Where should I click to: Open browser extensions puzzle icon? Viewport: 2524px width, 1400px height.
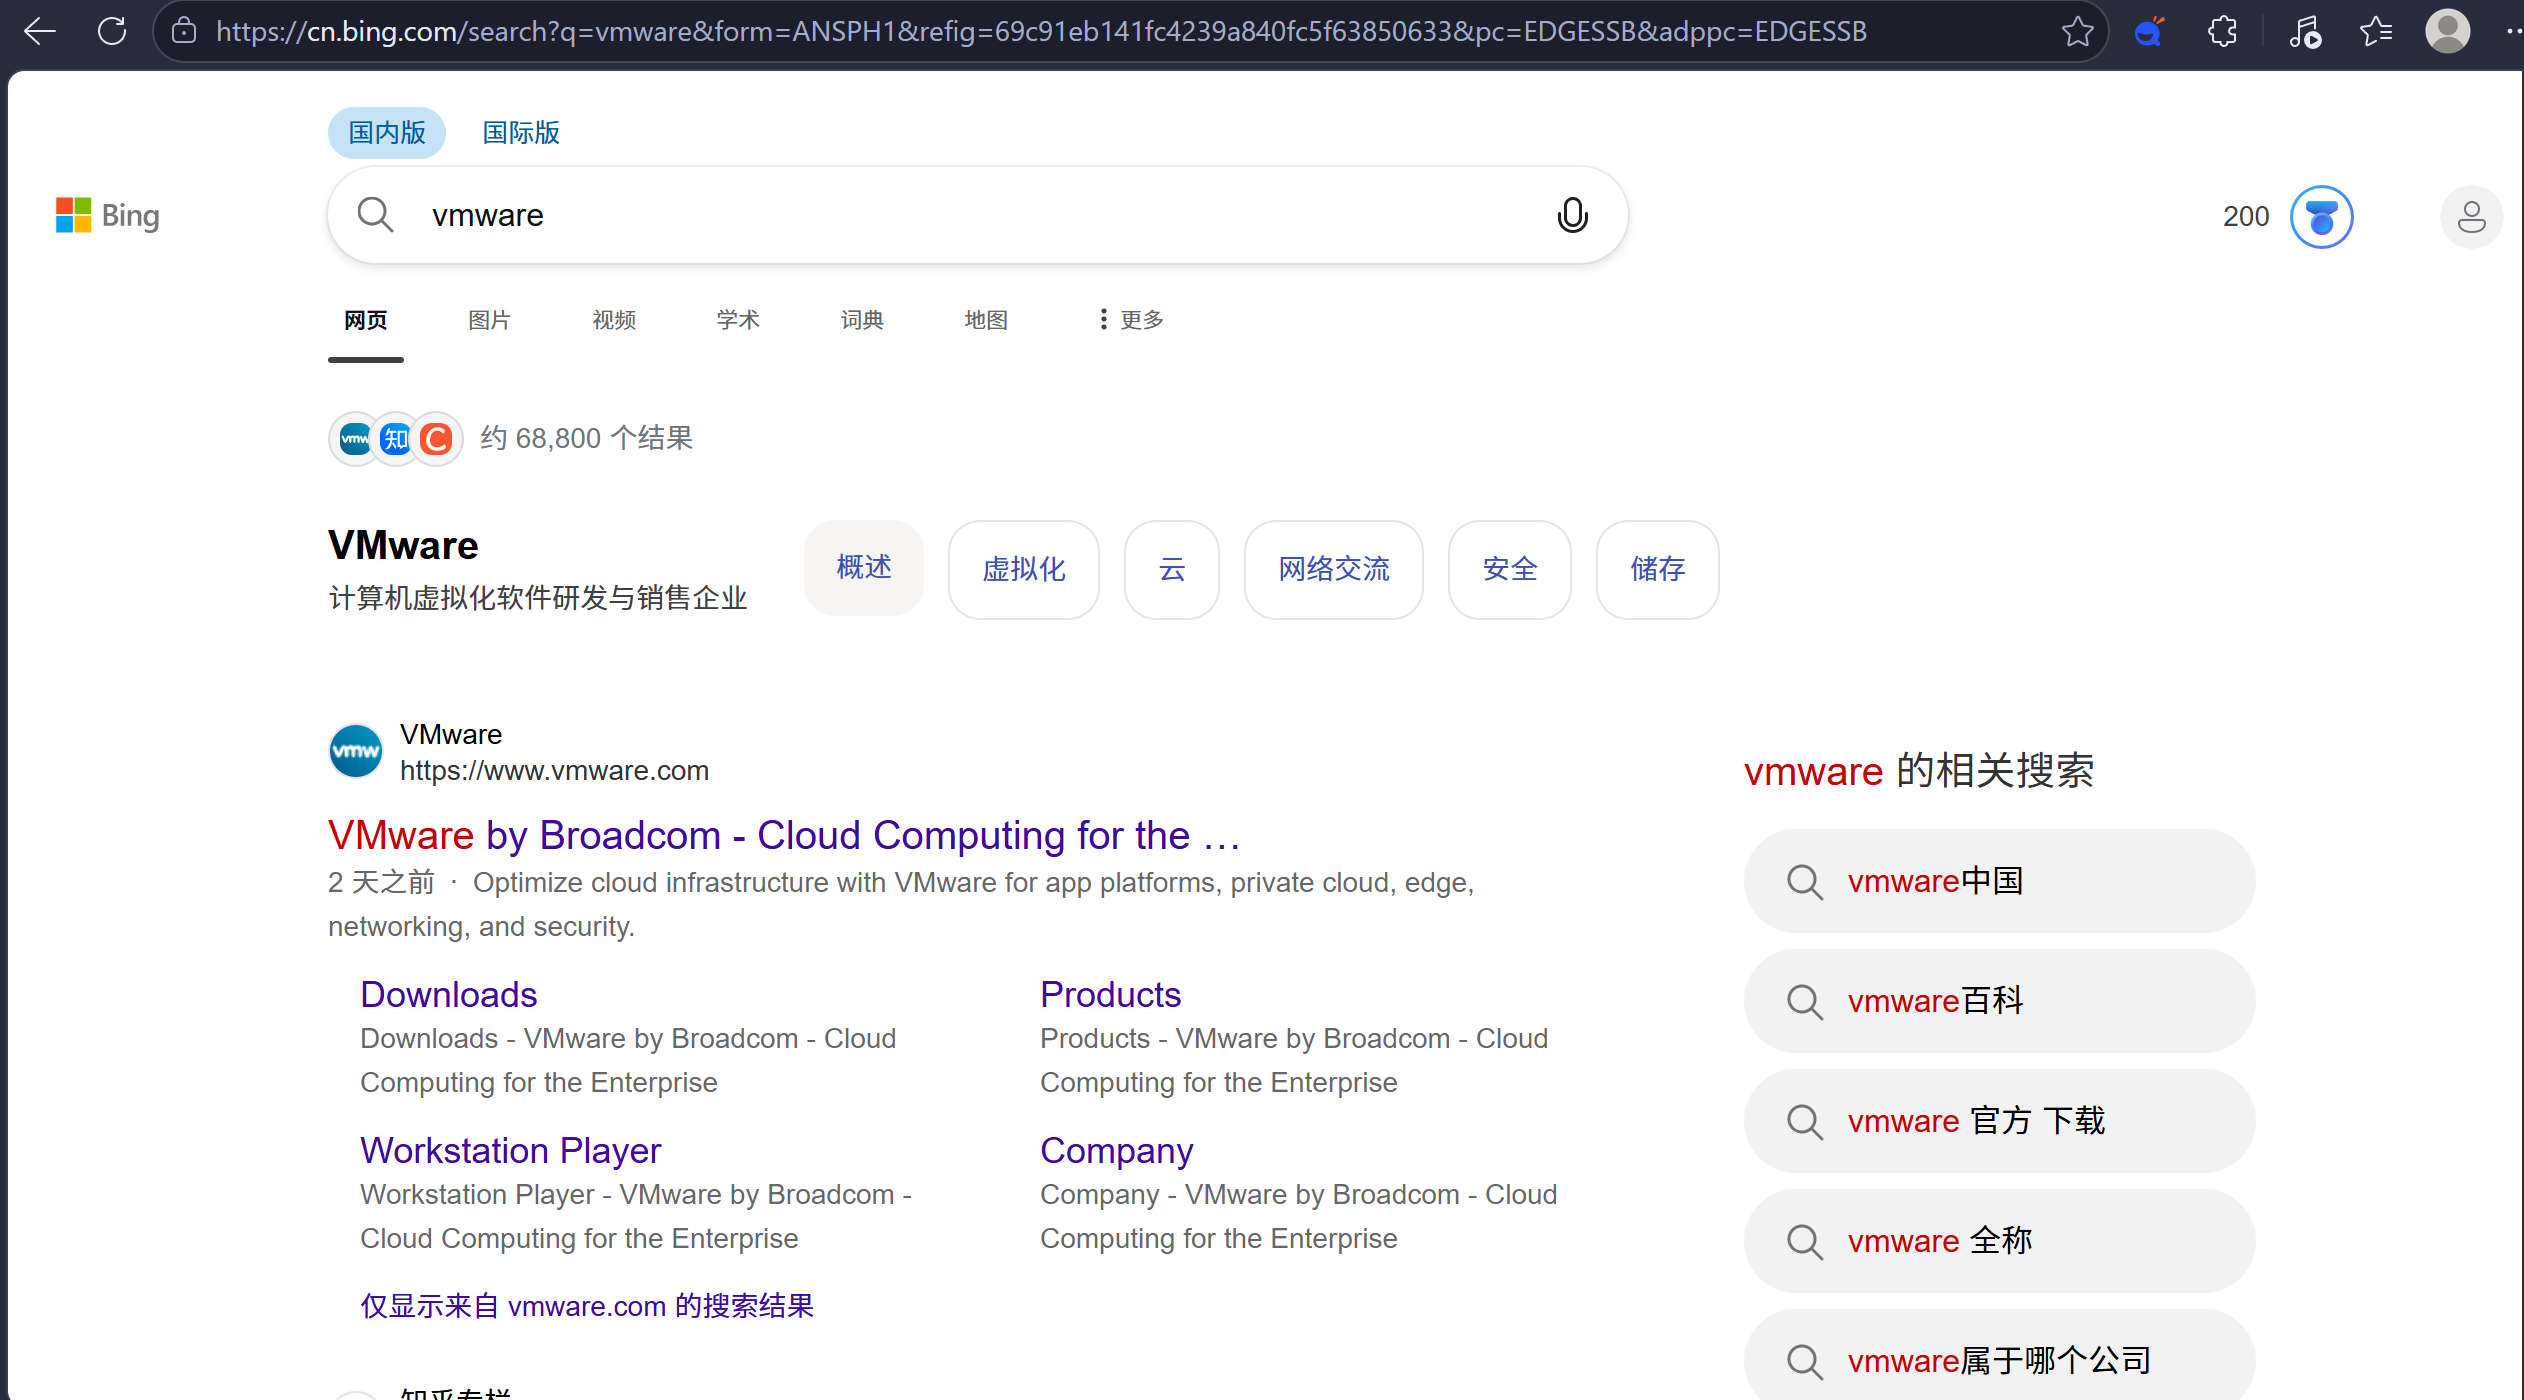coord(2222,31)
